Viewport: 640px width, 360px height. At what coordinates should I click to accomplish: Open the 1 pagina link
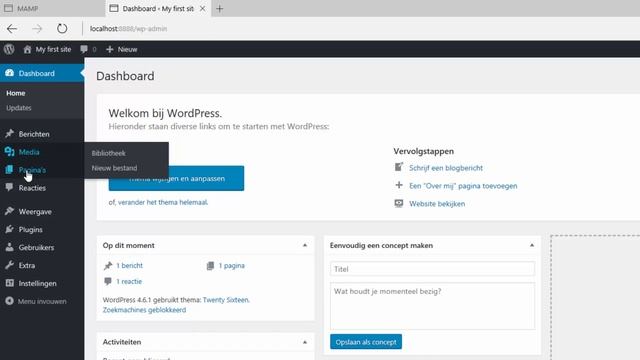(x=231, y=265)
